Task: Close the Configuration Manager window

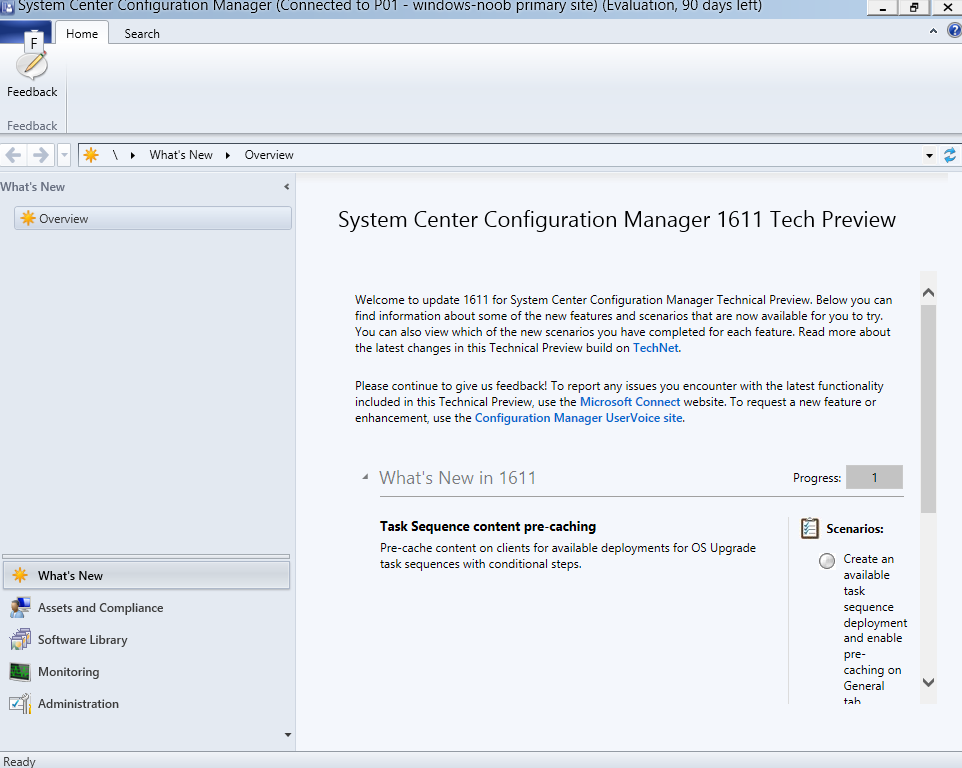Action: click(x=947, y=8)
